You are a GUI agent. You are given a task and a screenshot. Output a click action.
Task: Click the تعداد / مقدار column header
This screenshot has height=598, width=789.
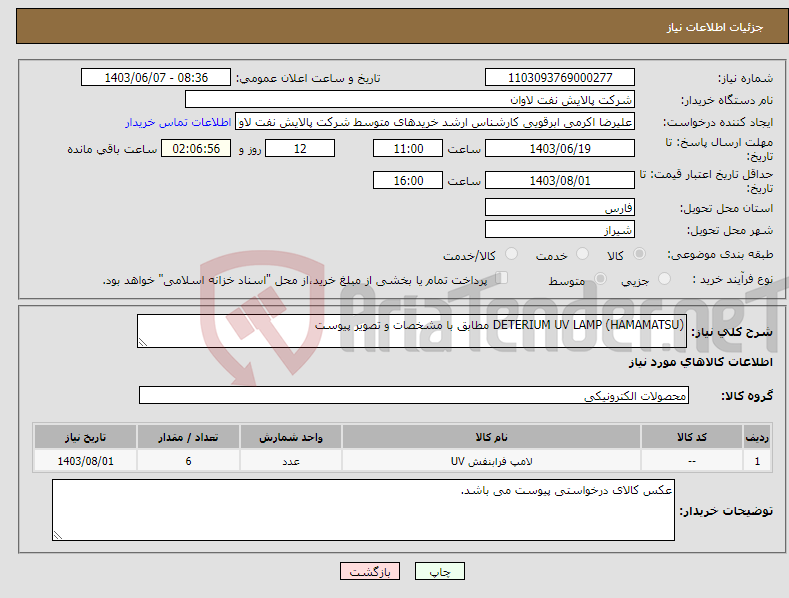click(188, 437)
